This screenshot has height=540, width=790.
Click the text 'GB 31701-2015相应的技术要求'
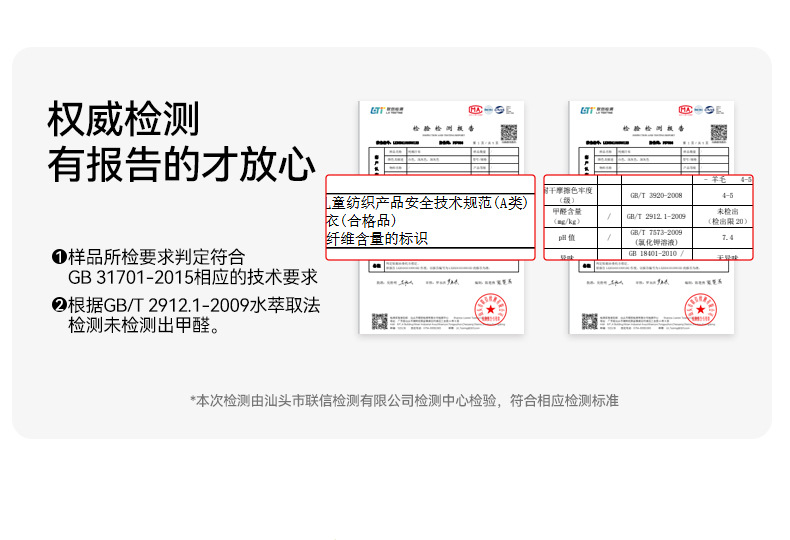[193, 277]
